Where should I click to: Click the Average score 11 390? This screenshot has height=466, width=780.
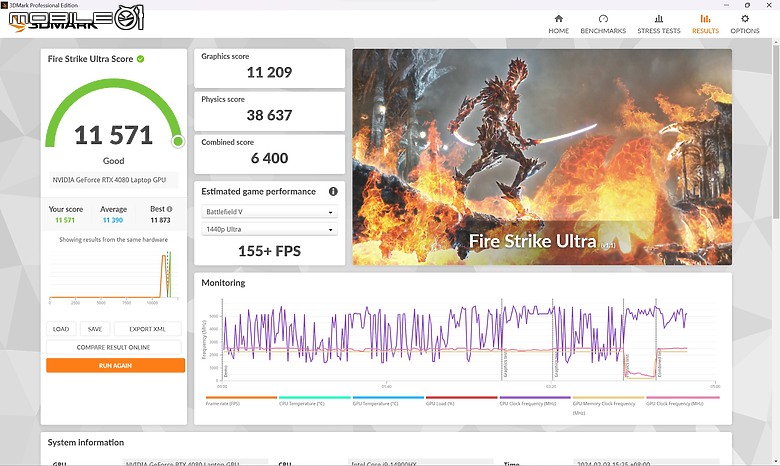(x=113, y=220)
